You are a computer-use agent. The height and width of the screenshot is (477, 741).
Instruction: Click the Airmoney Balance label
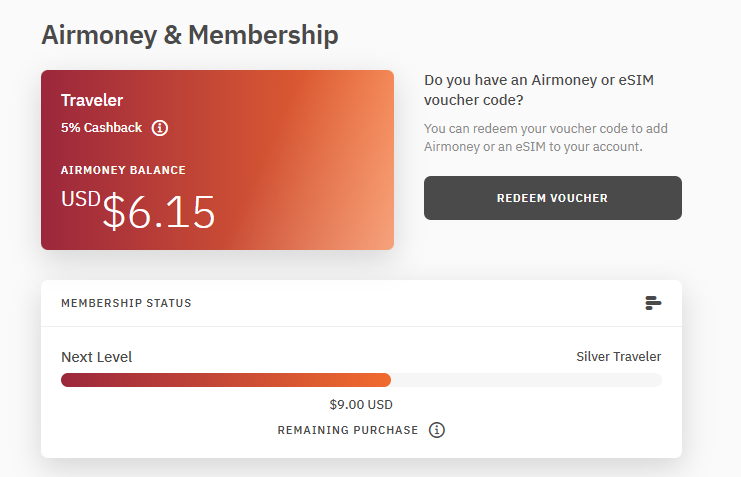click(x=123, y=170)
